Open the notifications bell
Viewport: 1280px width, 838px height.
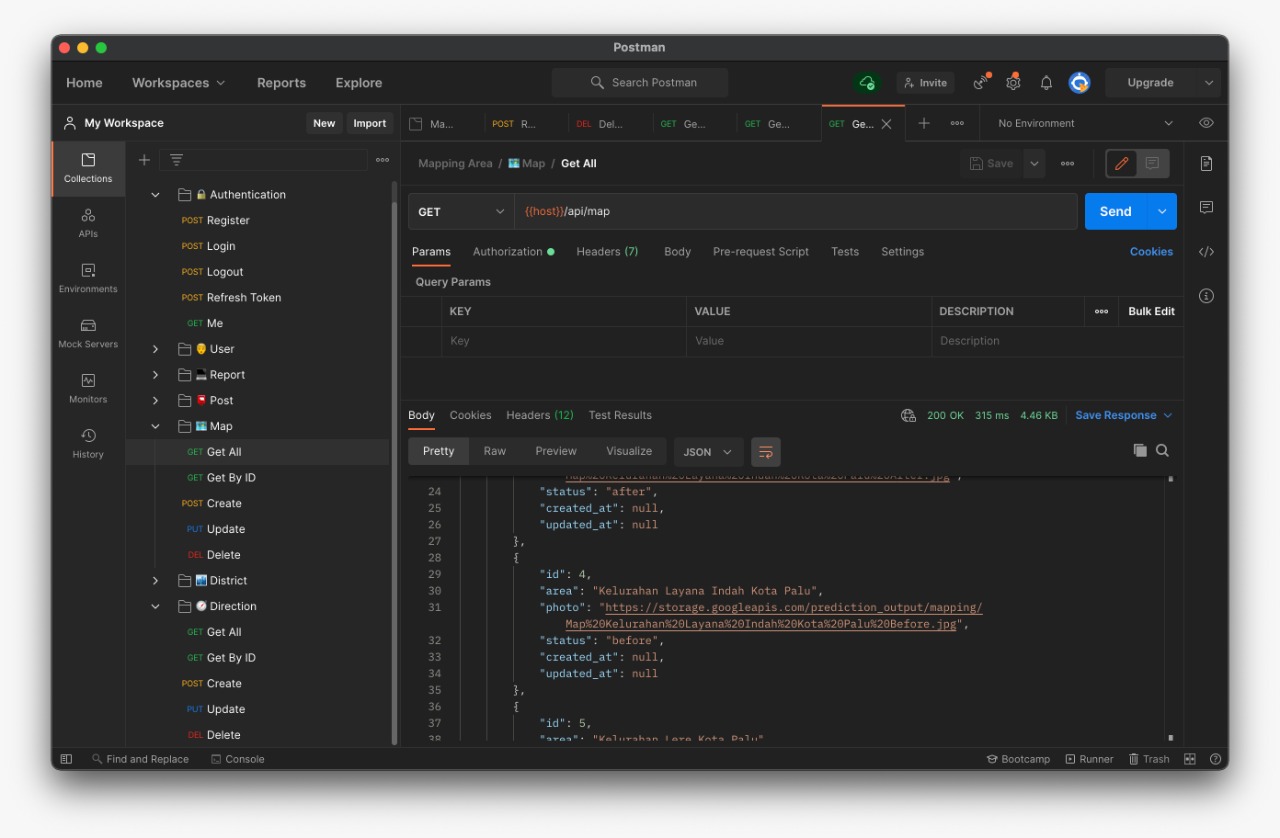1046,83
